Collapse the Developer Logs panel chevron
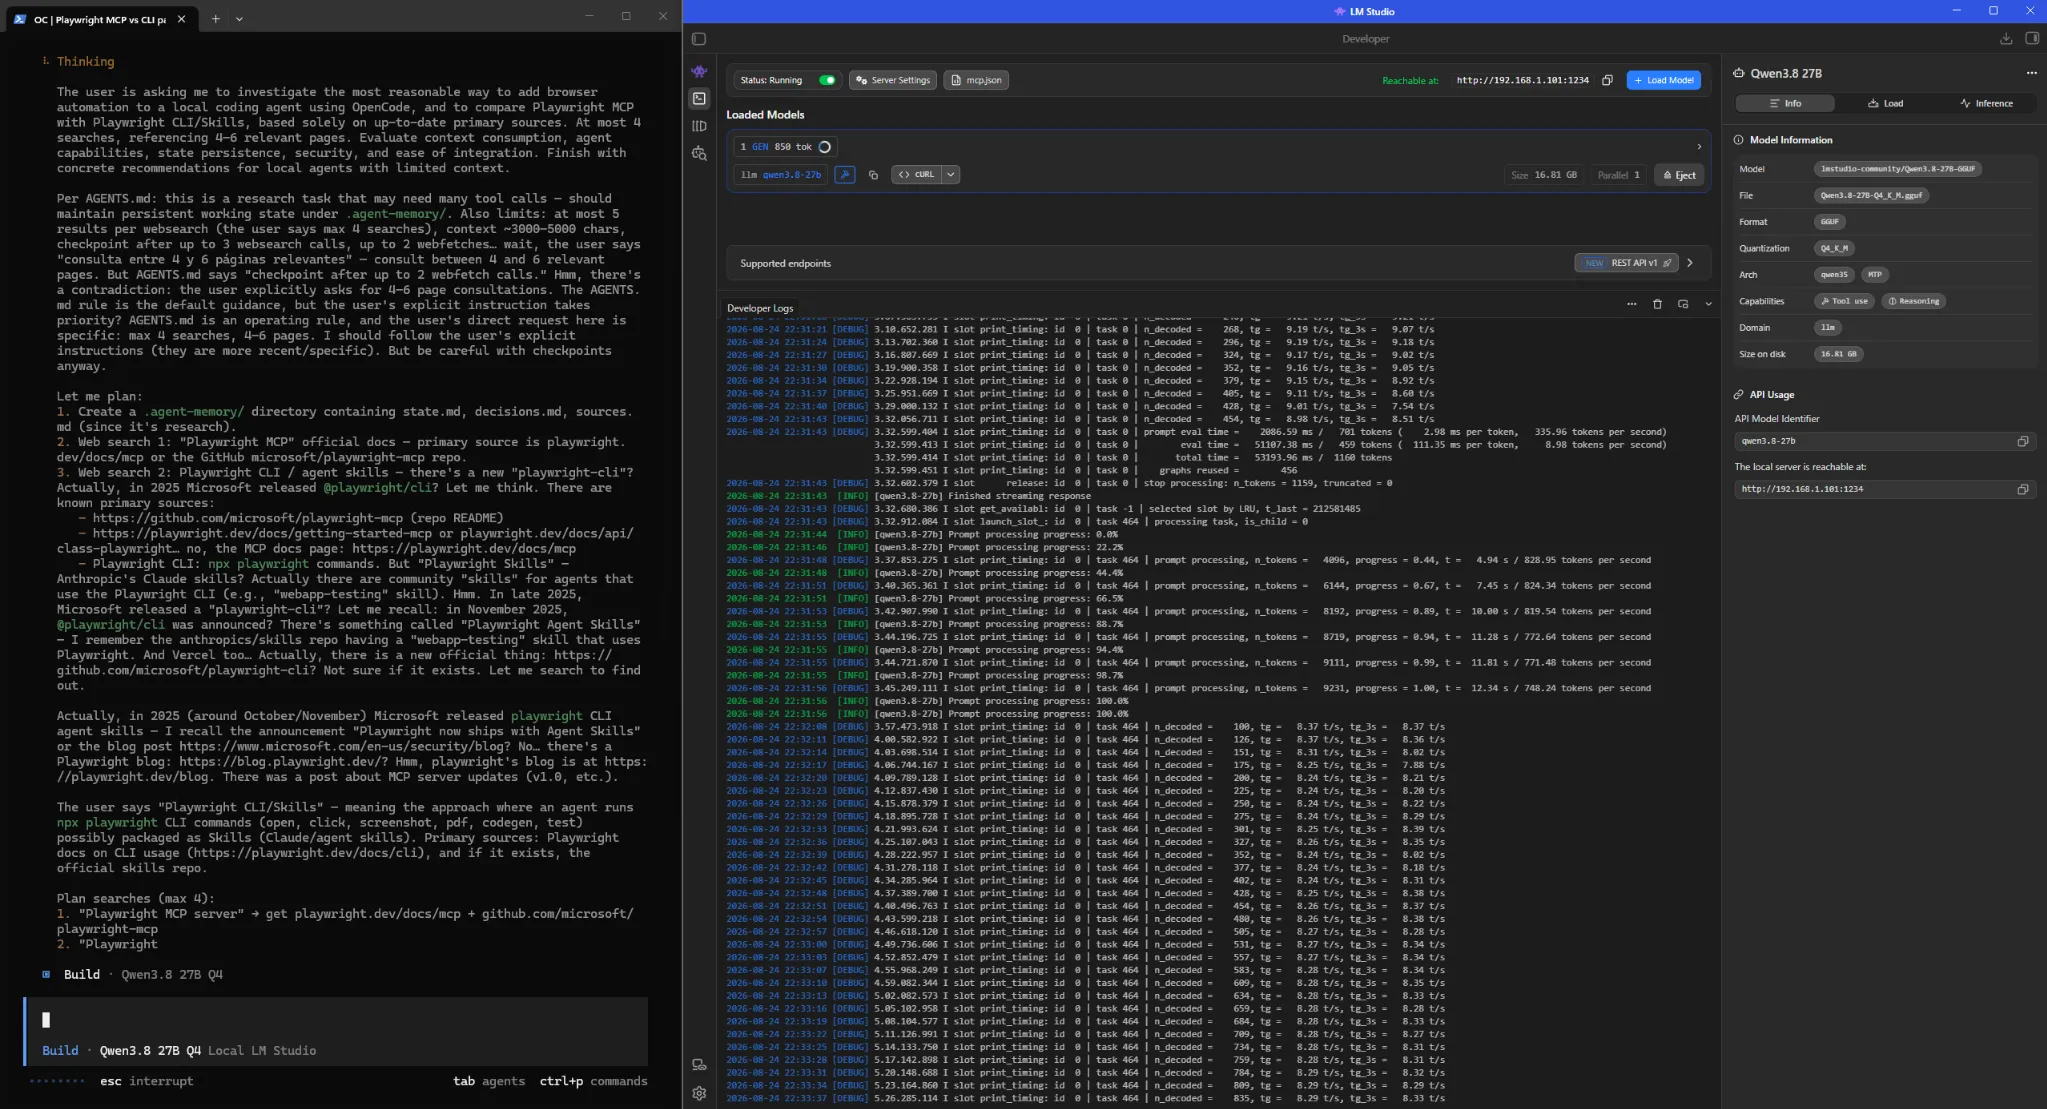This screenshot has height=1109, width=2047. coord(1708,304)
